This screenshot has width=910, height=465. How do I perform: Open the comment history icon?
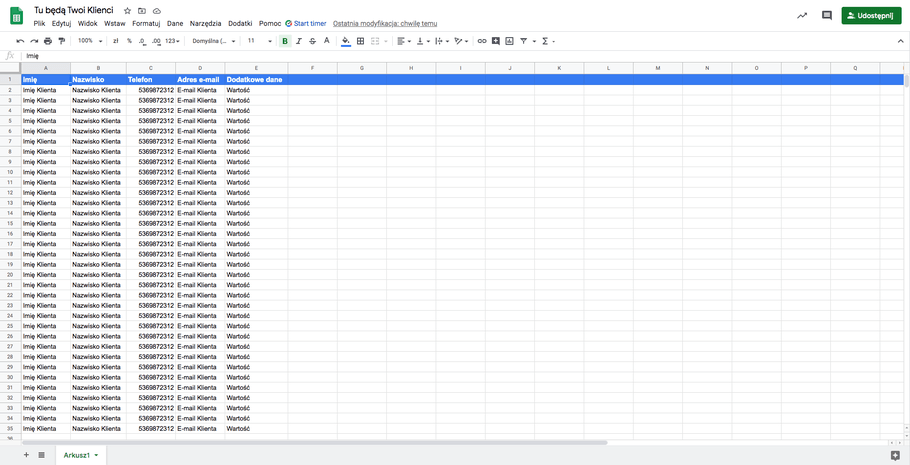coord(826,16)
